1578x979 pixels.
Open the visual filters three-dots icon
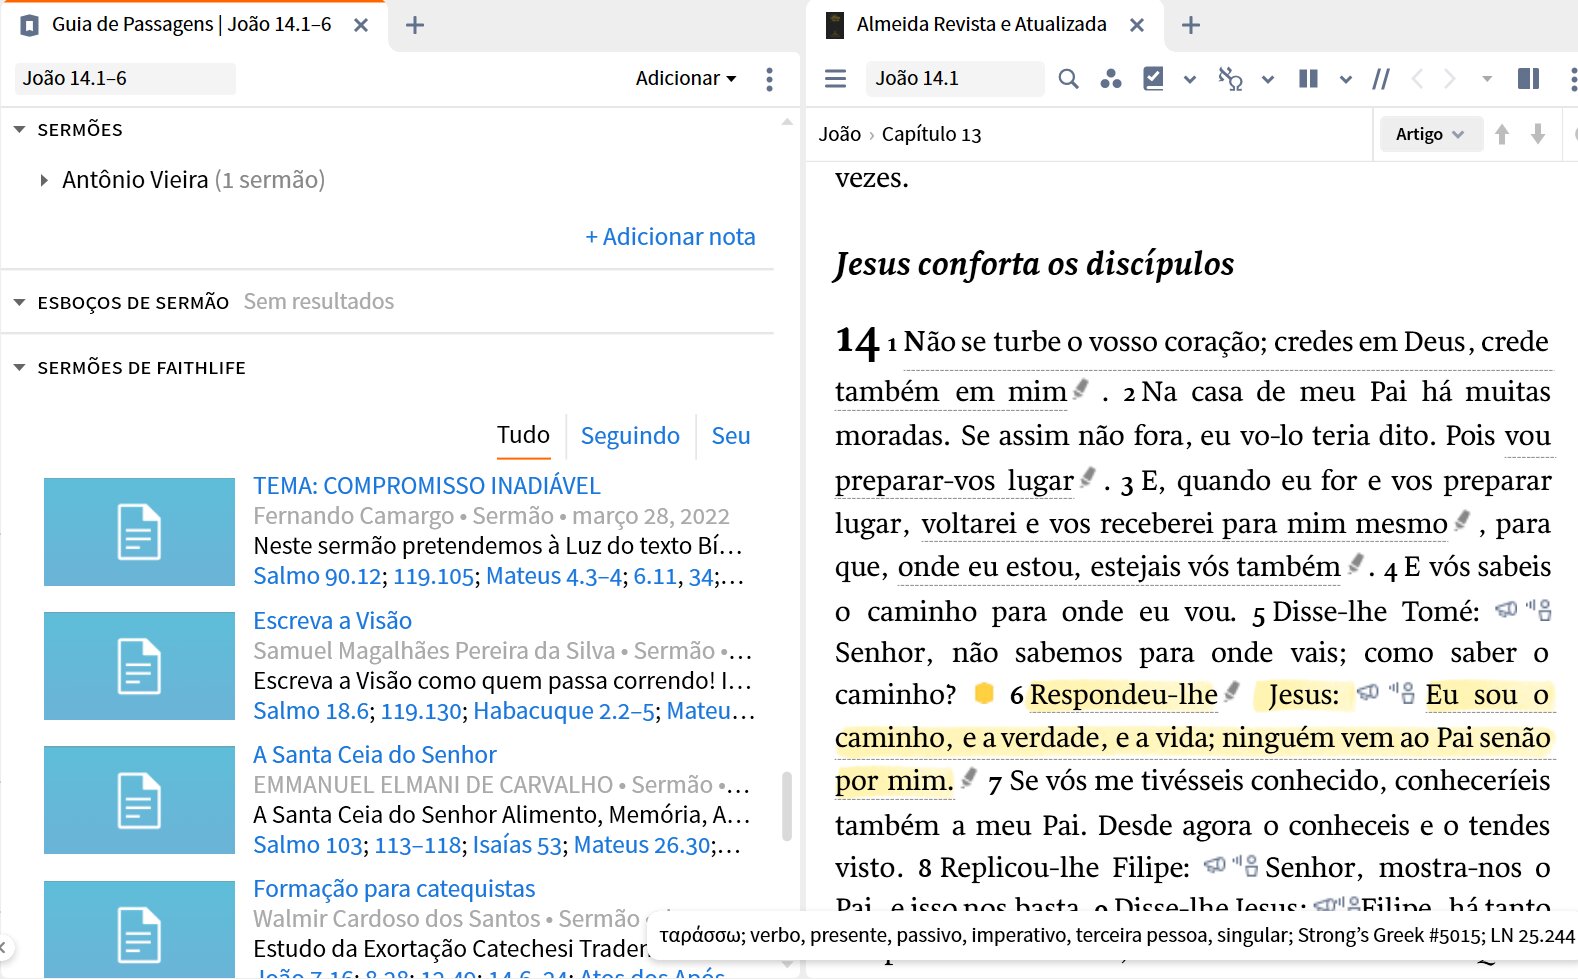[1110, 78]
